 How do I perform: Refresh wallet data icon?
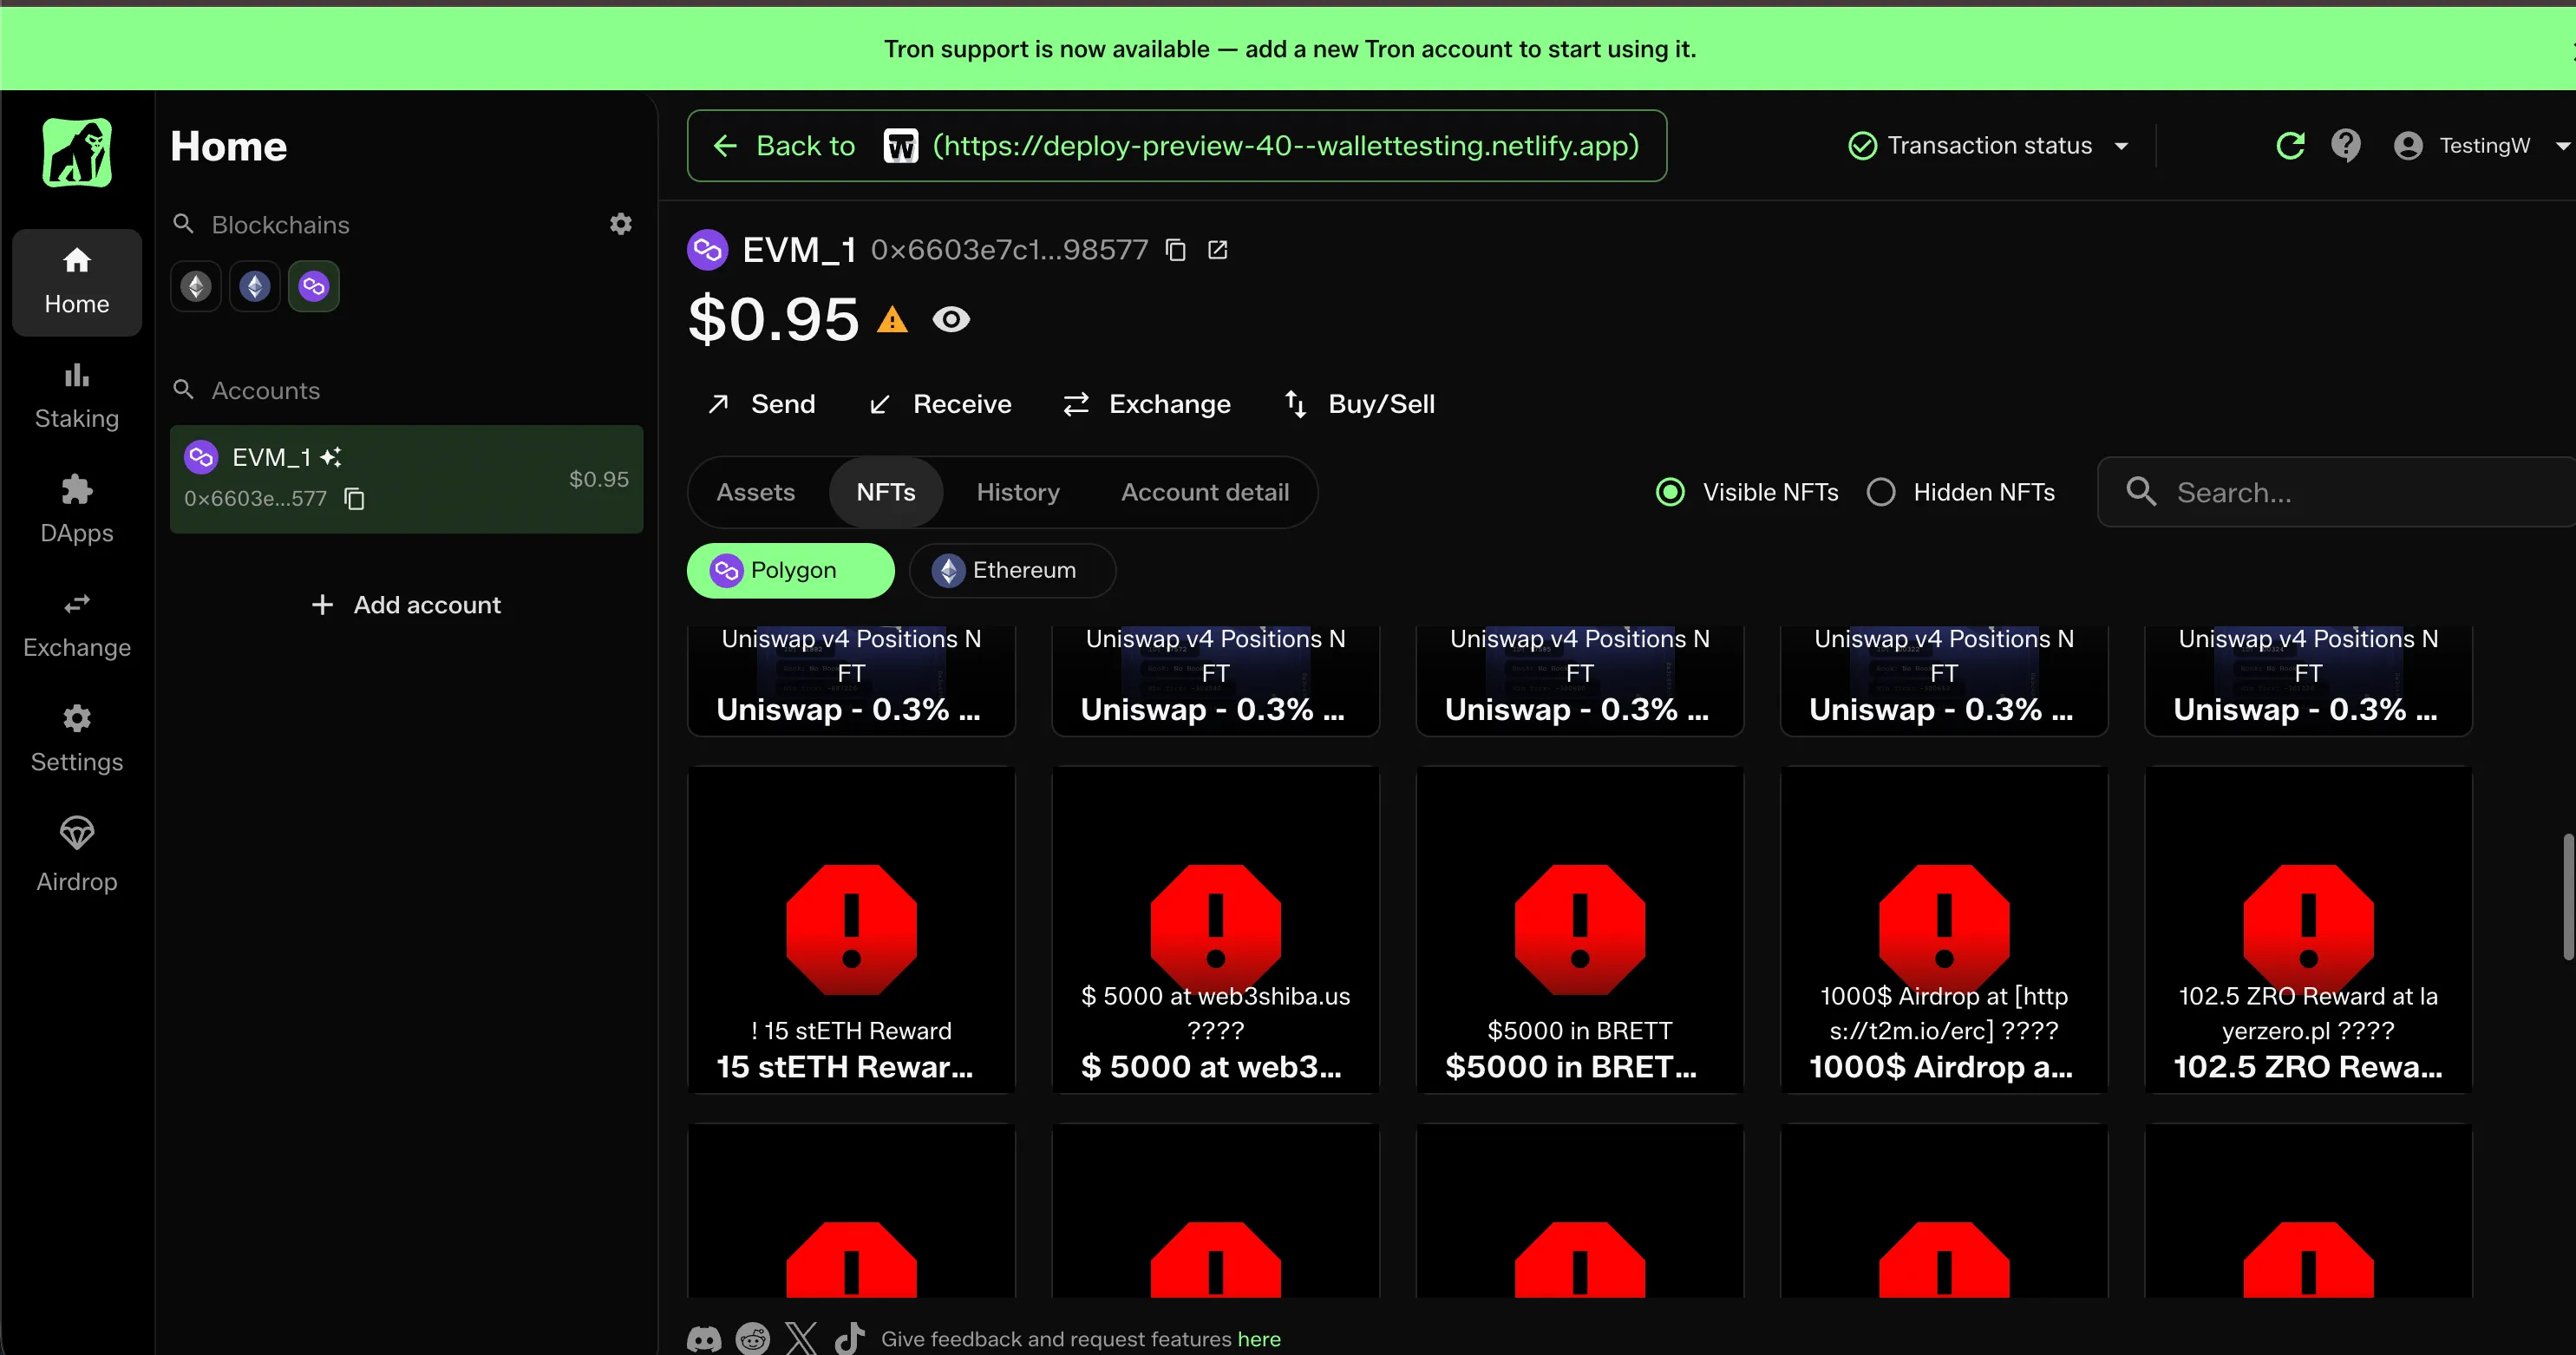2290,146
